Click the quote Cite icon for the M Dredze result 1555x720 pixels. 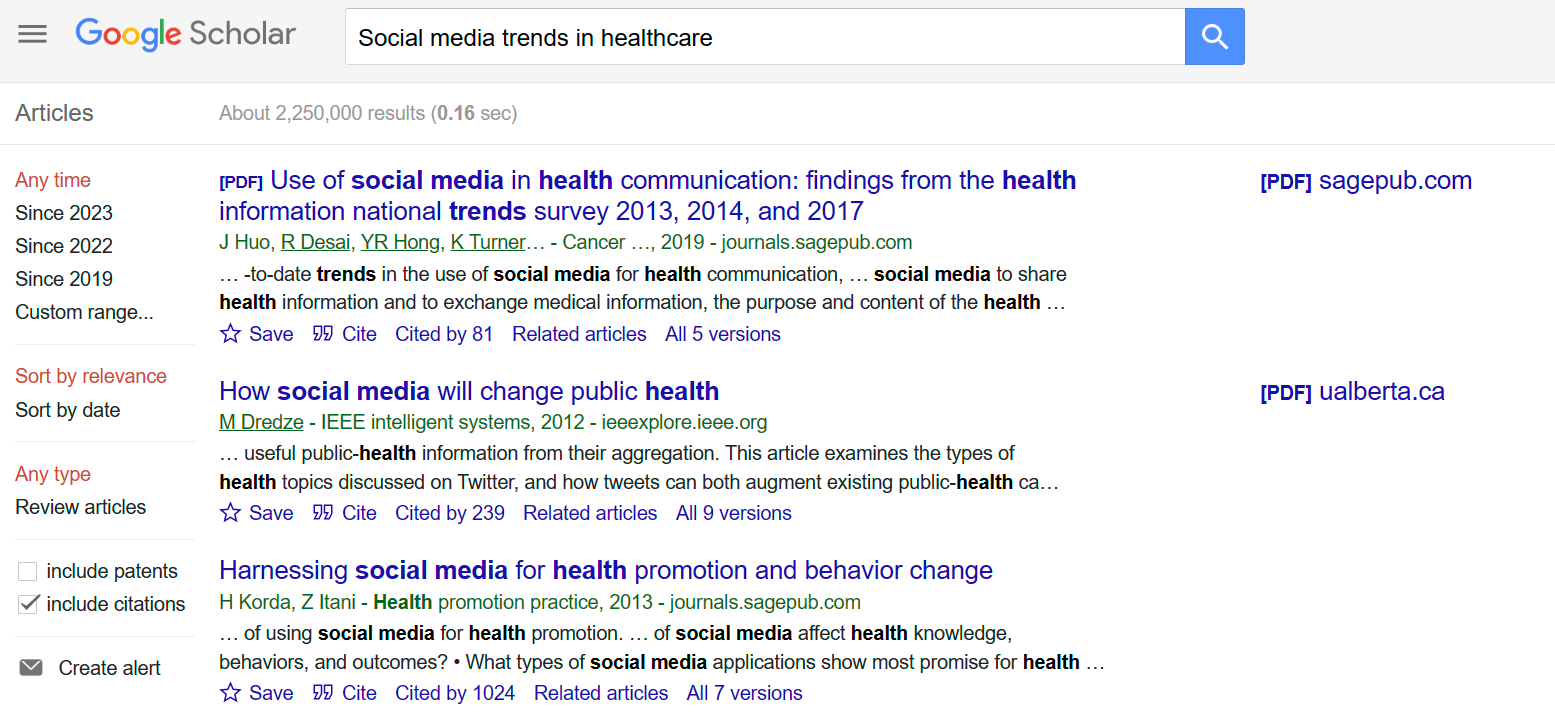[323, 513]
